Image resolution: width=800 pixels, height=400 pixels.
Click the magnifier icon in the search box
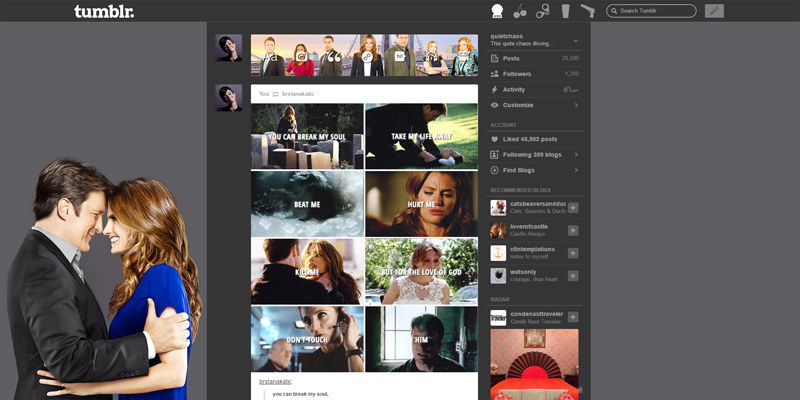614,11
